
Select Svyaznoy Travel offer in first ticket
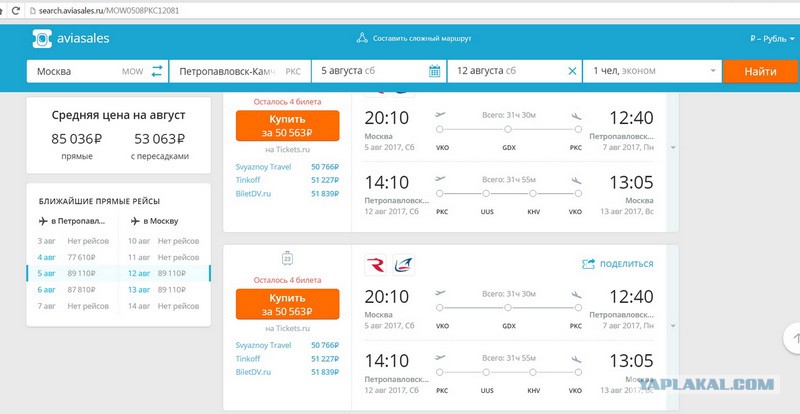click(287, 167)
